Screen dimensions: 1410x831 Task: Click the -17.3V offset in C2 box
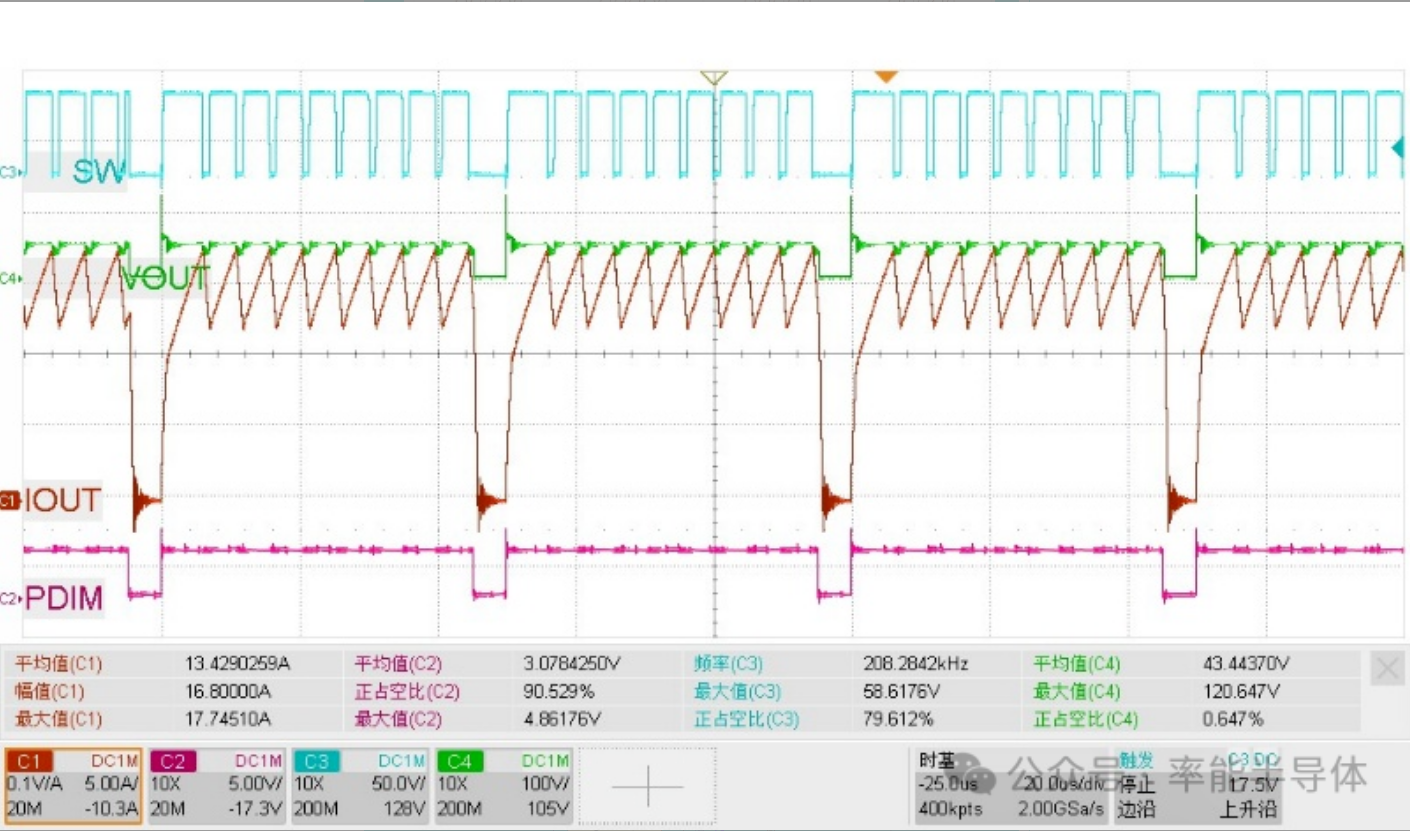coord(255,808)
